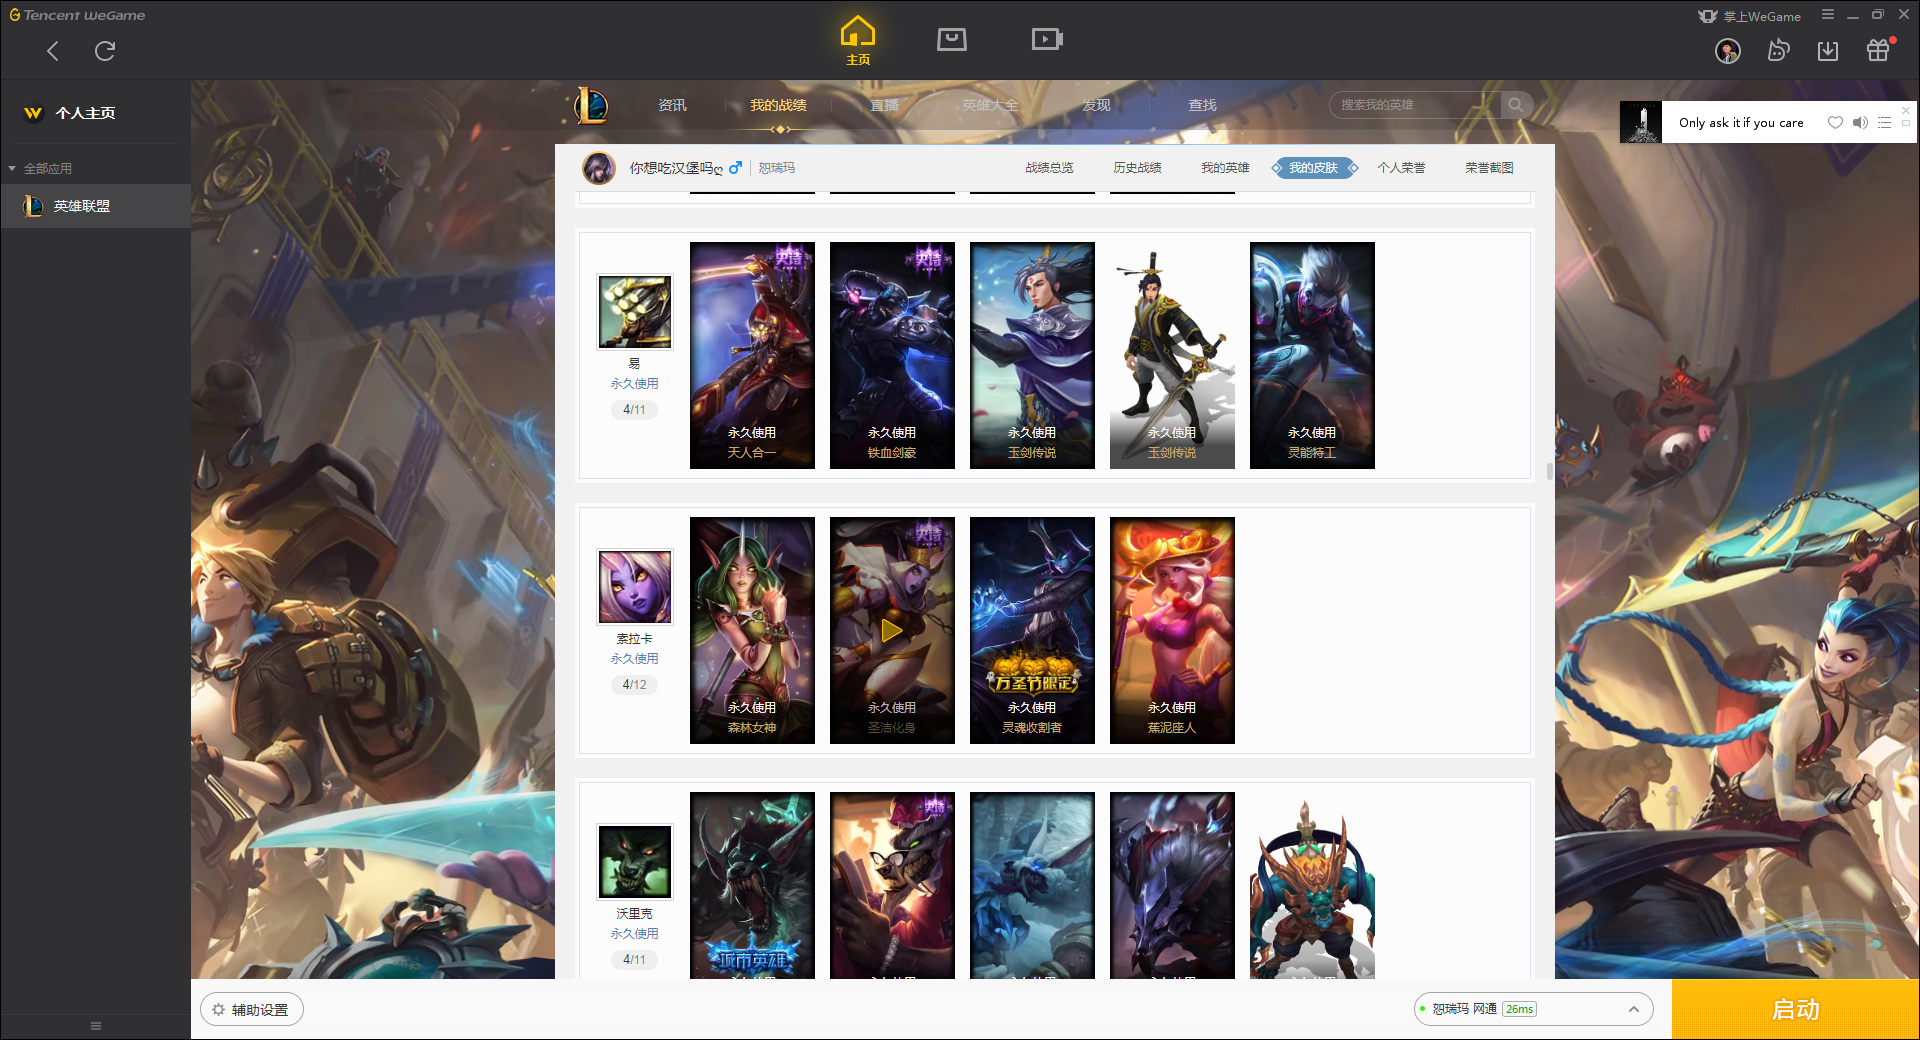
Task: Open 辅助设置 assist settings button
Action: [251, 1010]
